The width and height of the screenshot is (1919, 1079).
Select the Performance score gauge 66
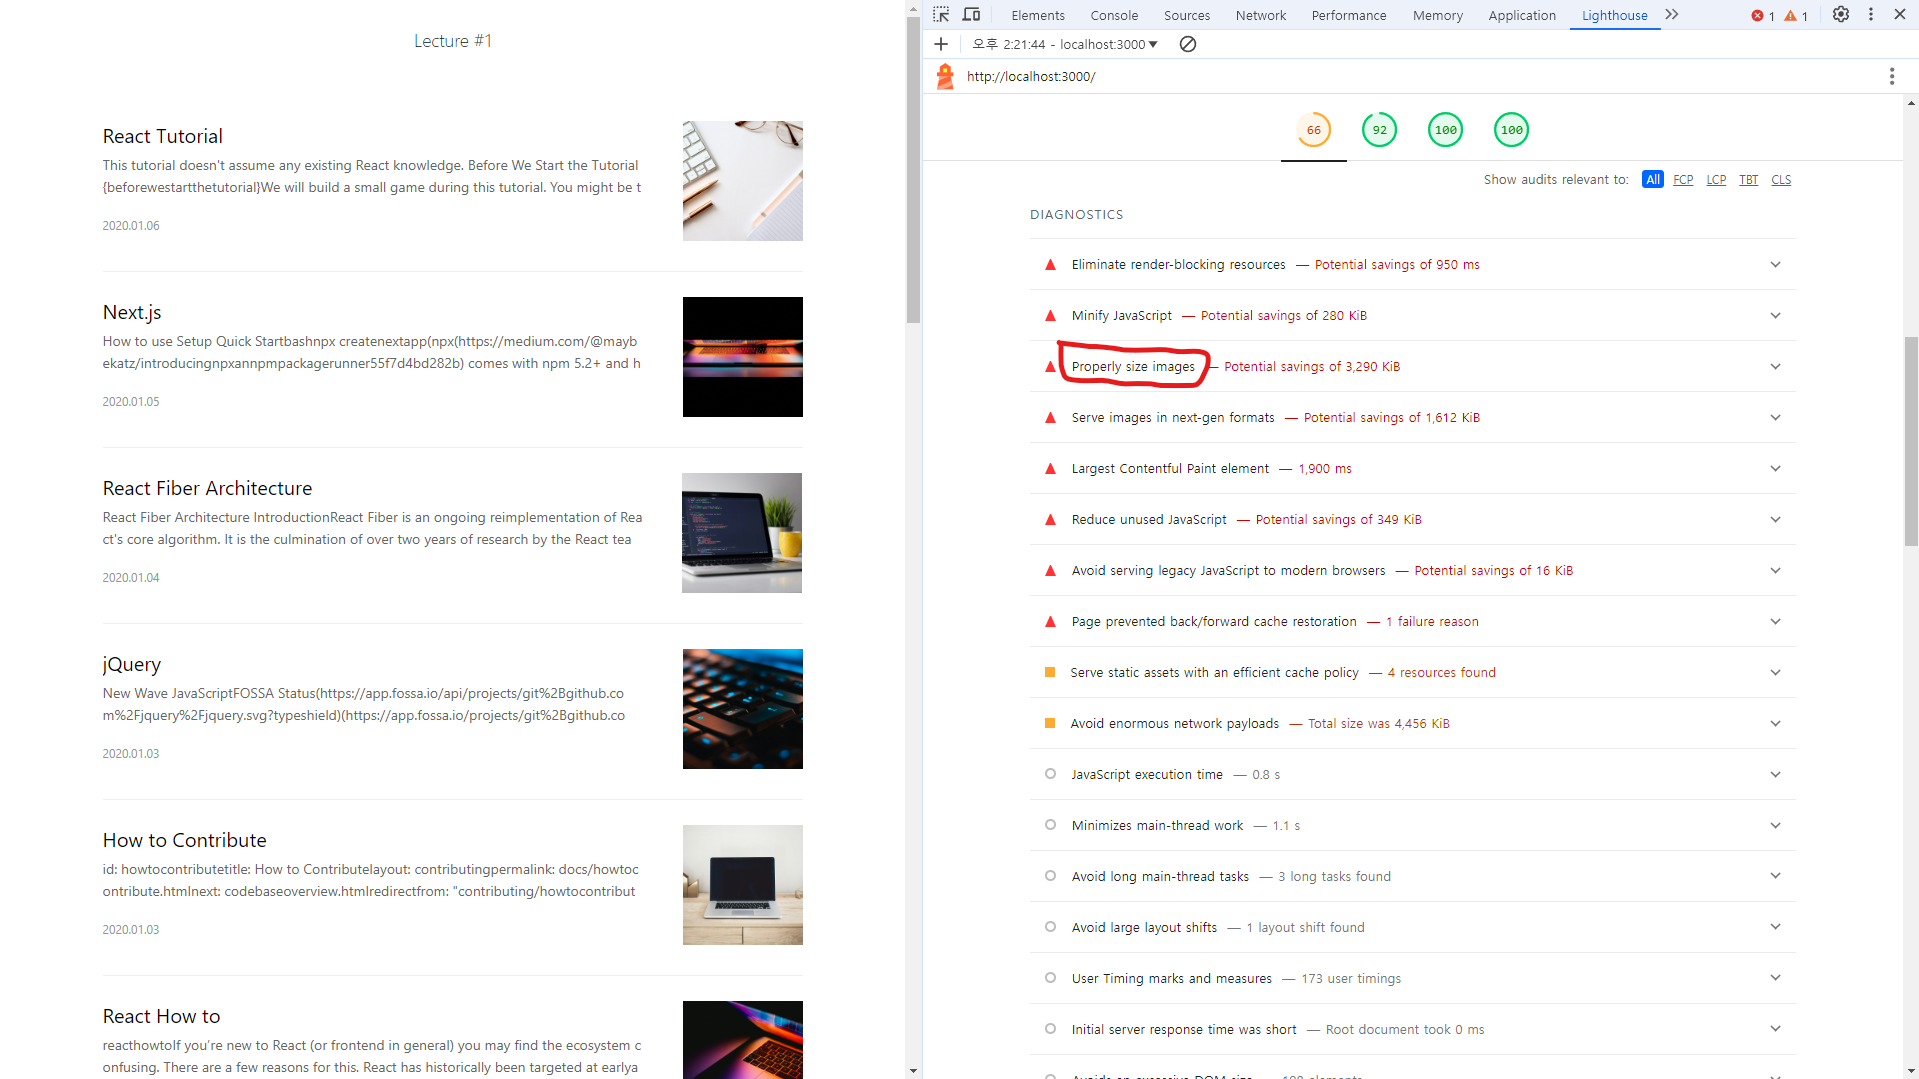click(x=1314, y=130)
